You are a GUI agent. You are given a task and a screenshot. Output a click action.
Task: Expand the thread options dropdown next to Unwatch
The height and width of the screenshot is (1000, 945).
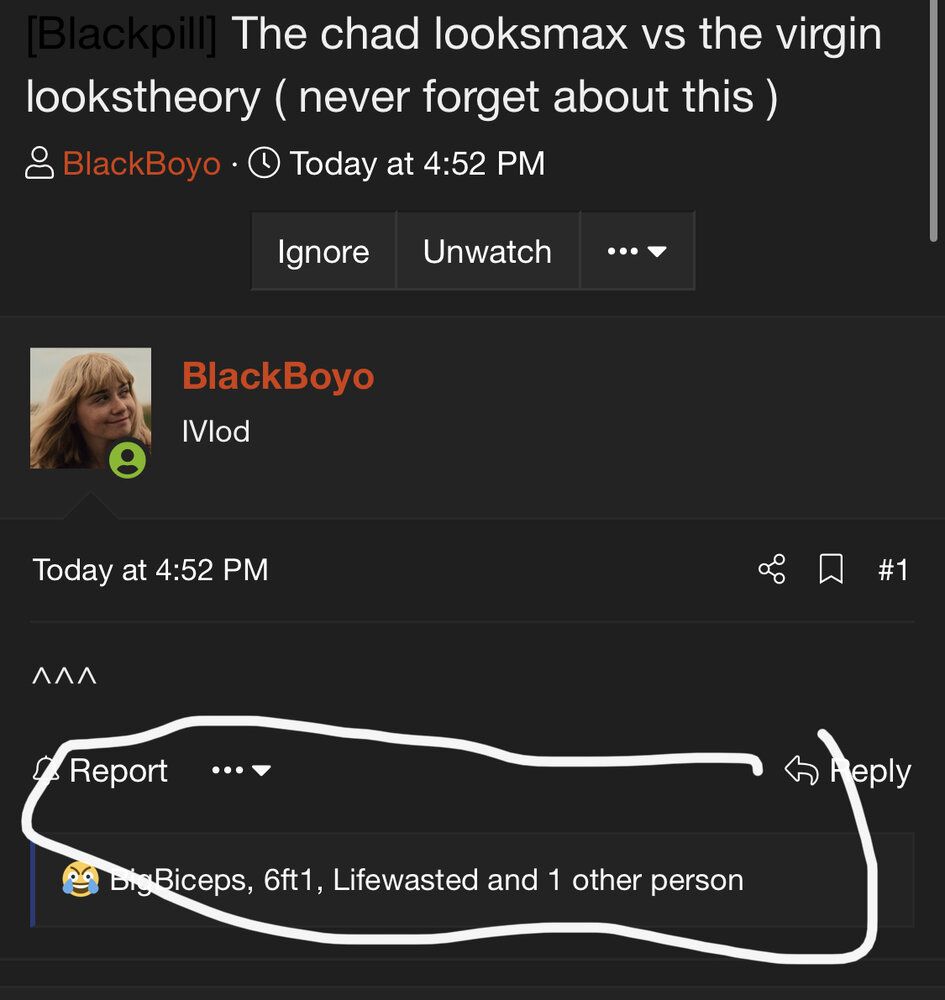point(637,251)
